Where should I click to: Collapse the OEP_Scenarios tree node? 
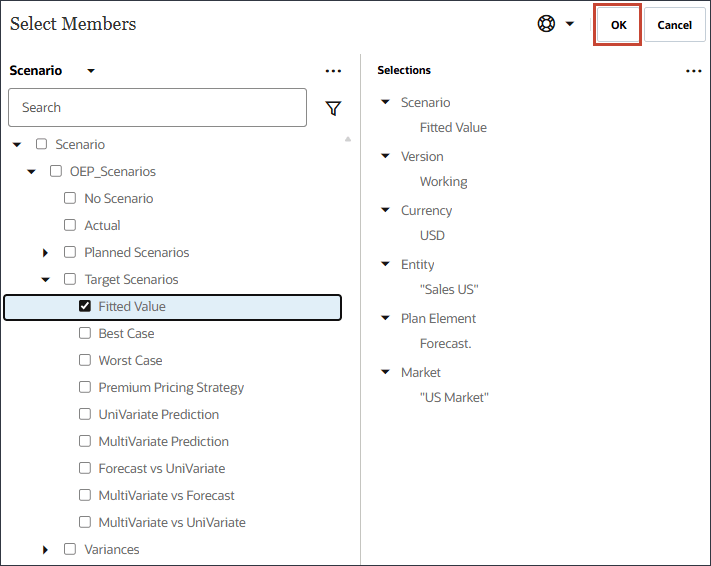(32, 172)
